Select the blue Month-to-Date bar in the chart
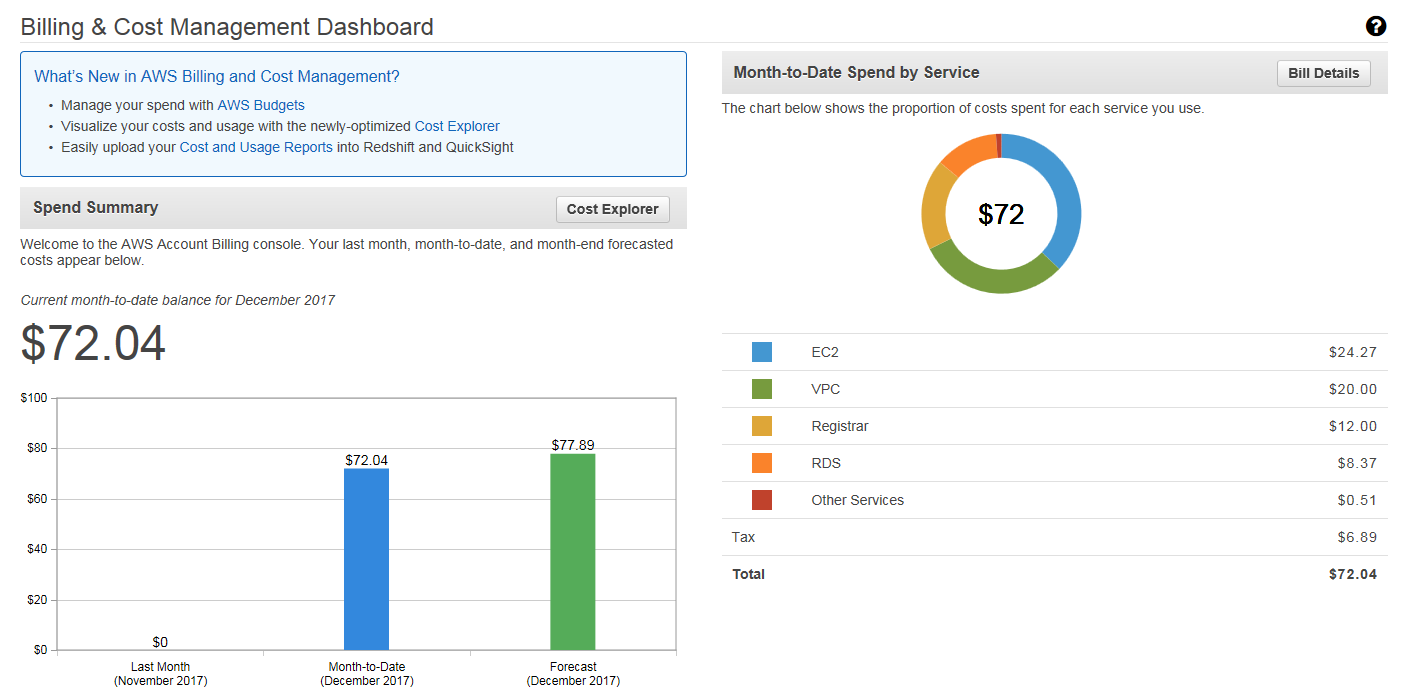Viewport: 1425px width, 698px height. 366,559
